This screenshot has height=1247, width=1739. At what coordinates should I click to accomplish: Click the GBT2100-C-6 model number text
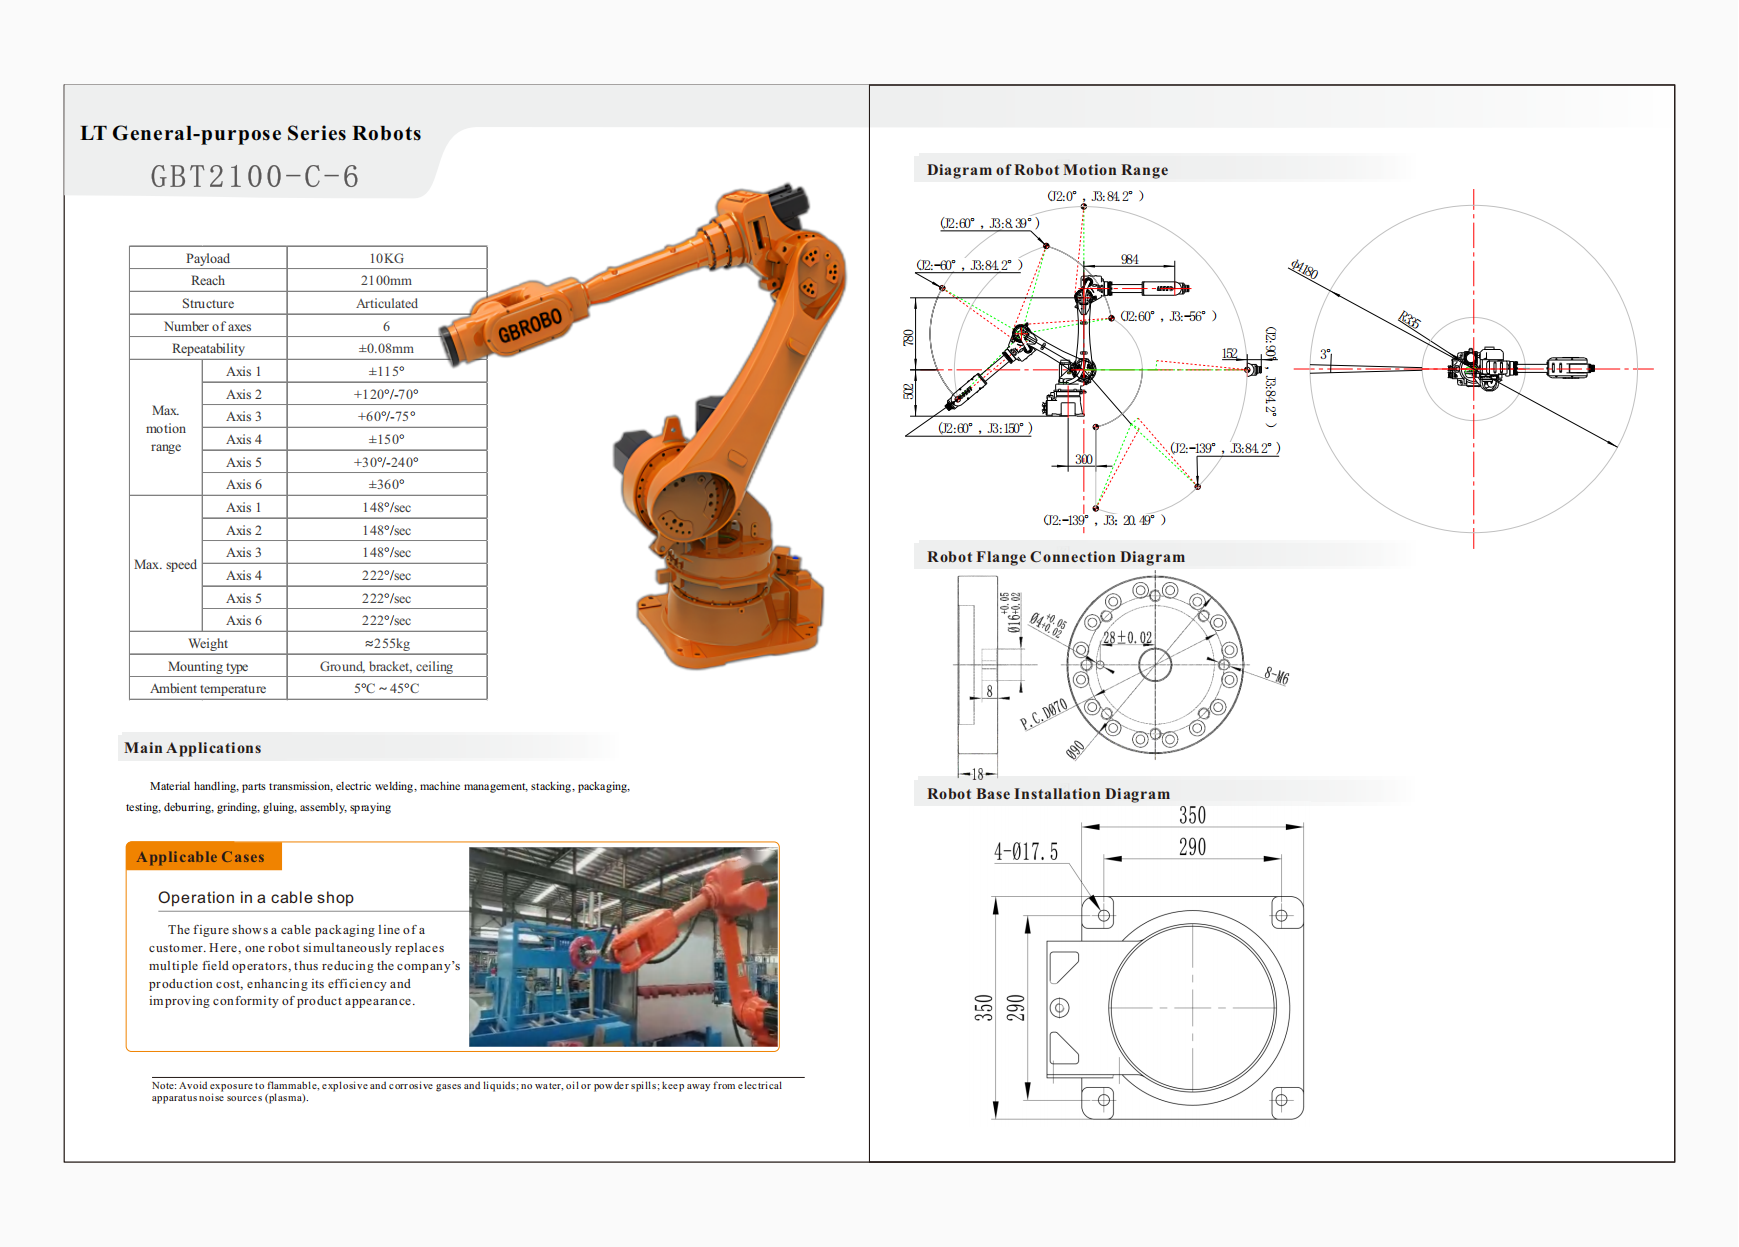pos(255,177)
